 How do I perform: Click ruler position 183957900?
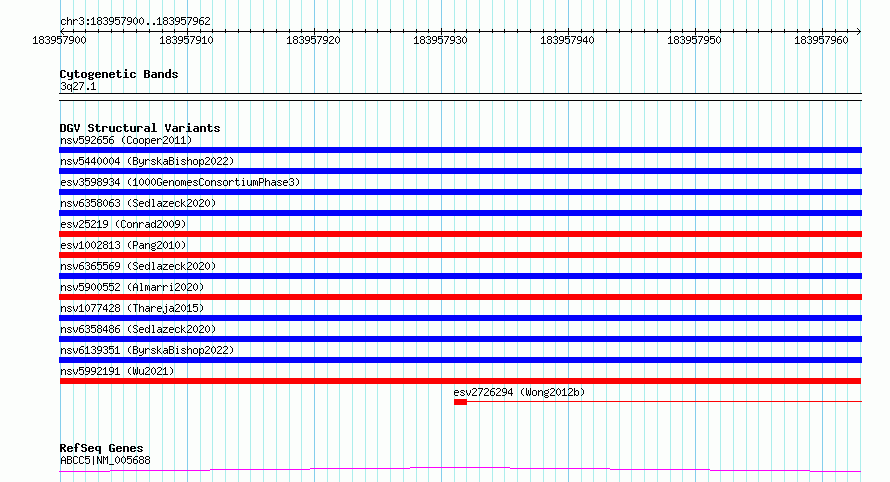coord(60,40)
